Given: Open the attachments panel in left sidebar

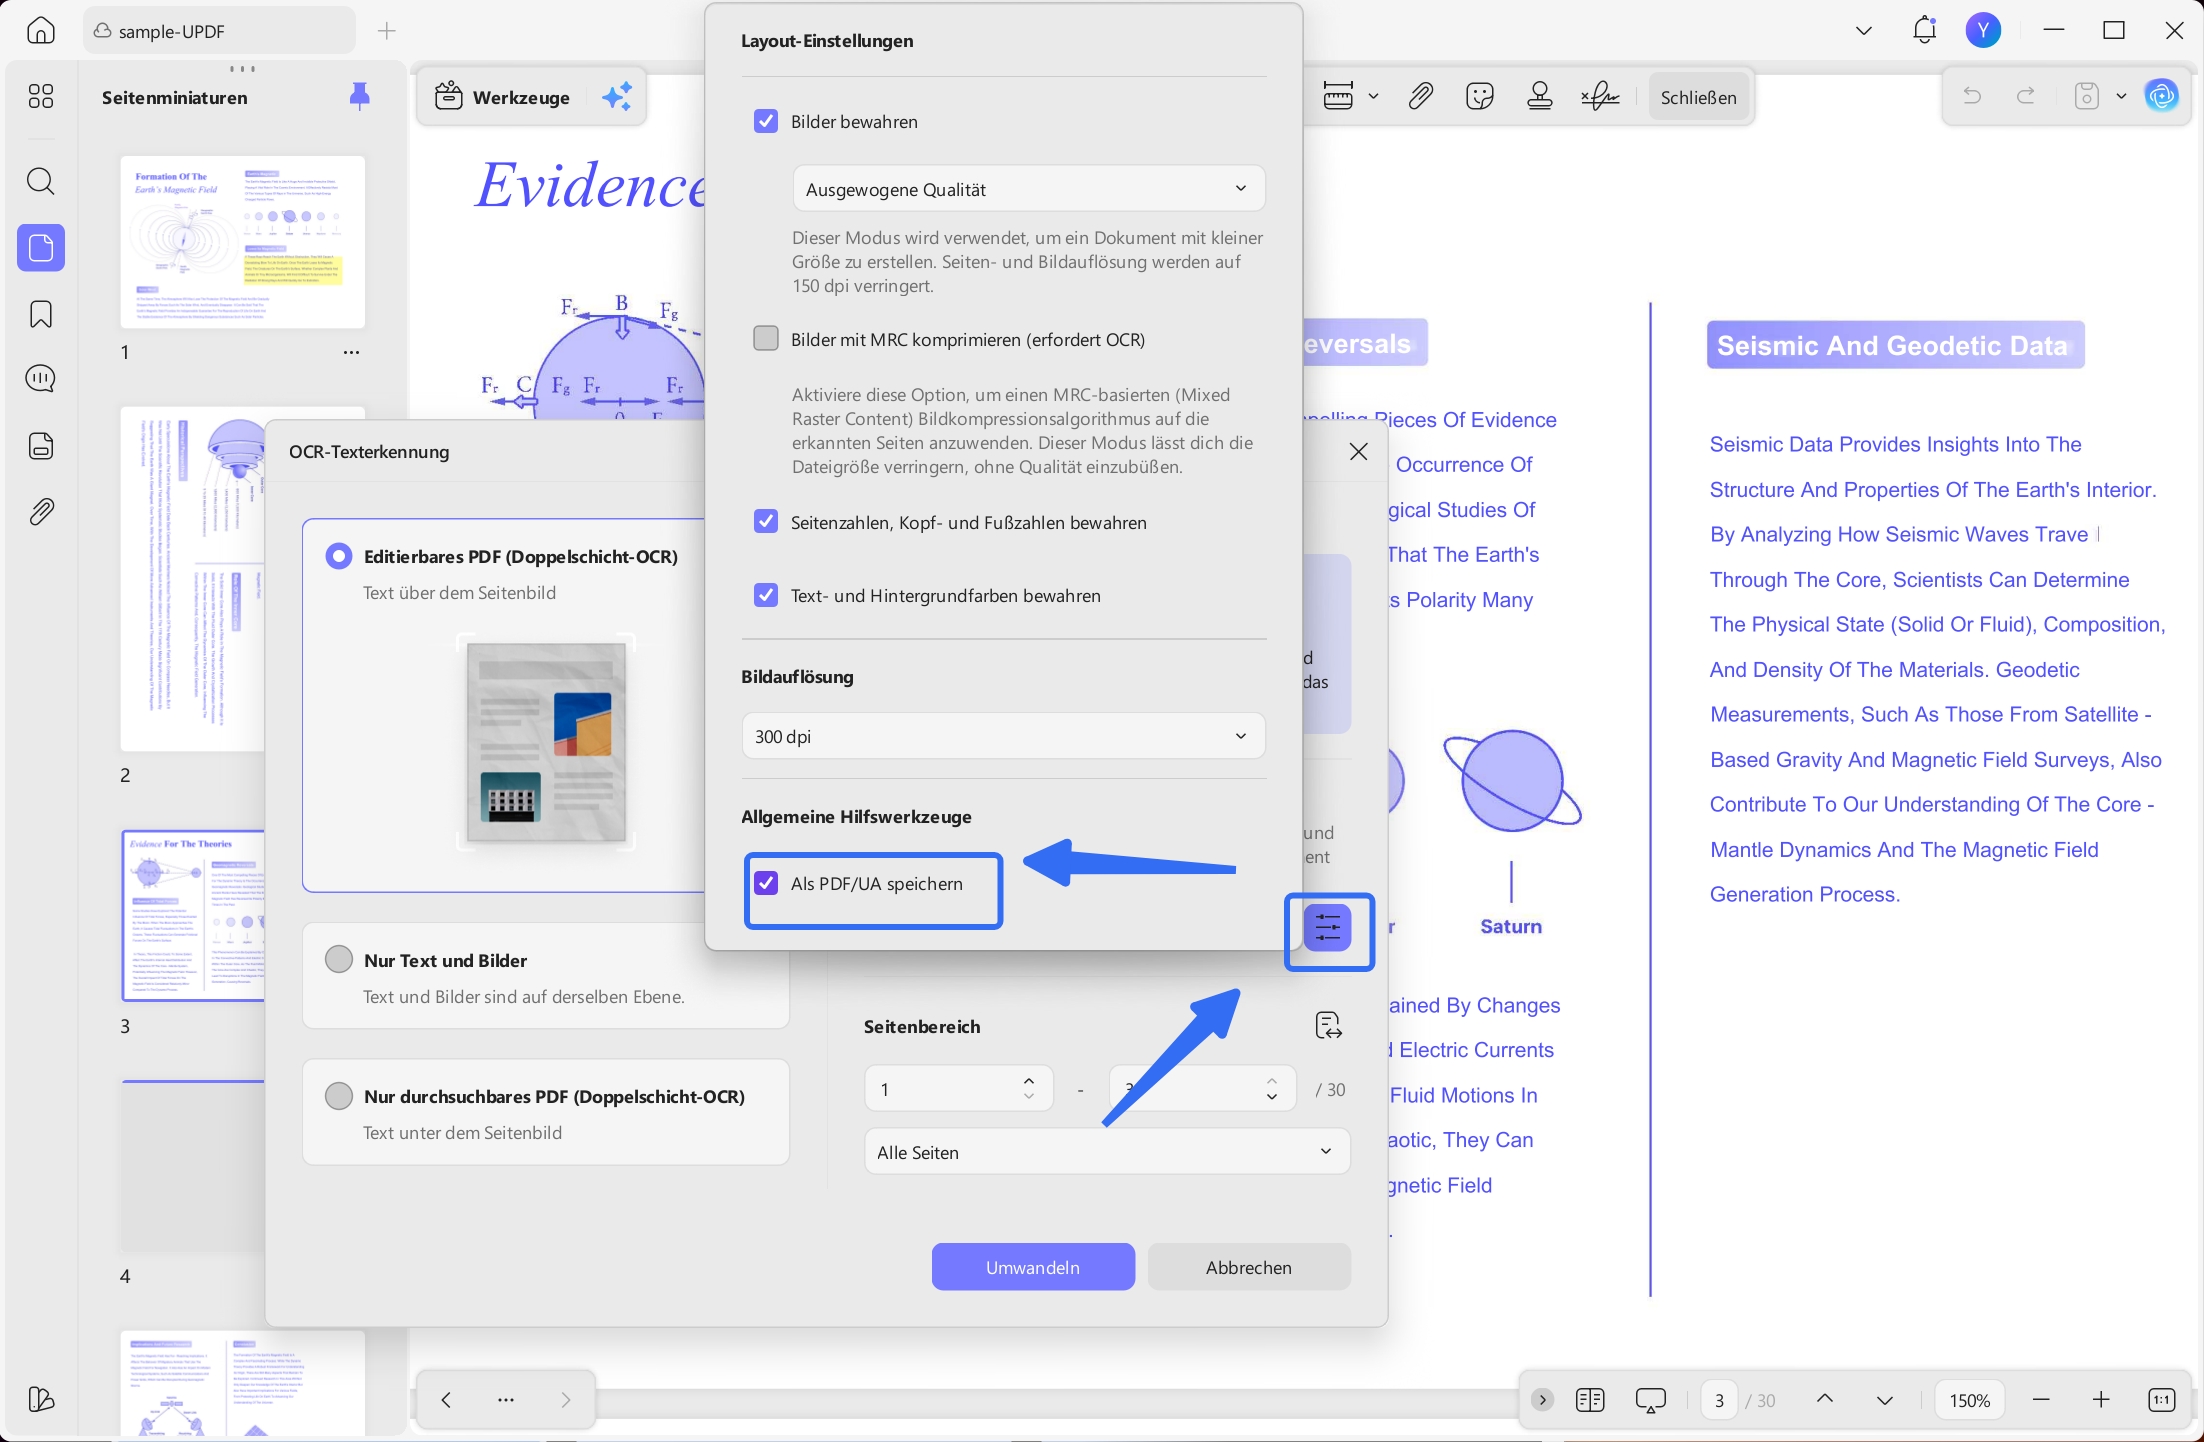Looking at the screenshot, I should tap(41, 512).
